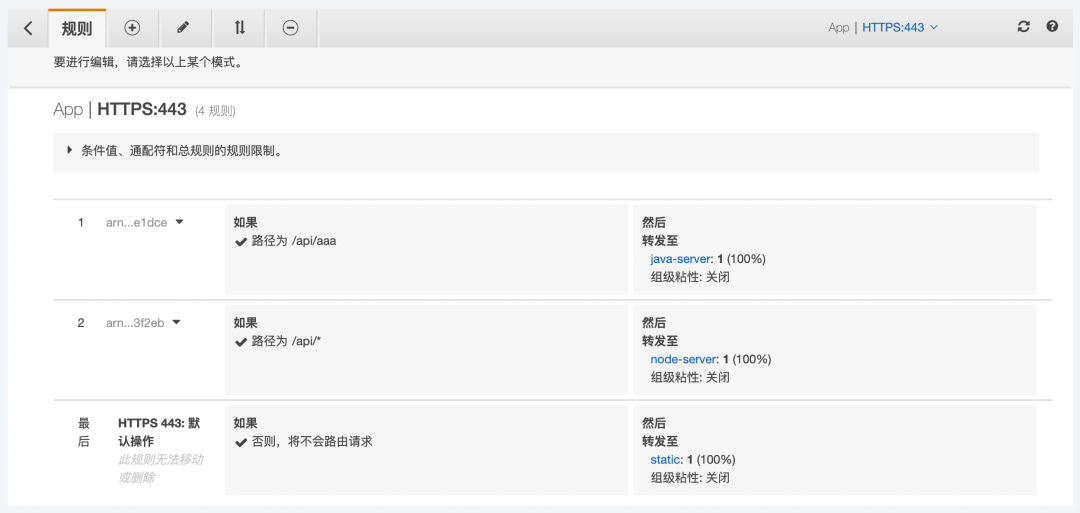The height and width of the screenshot is (513, 1080).
Task: Expand the arn...e1dce rule dropdown
Action: pyautogui.click(x=179, y=222)
